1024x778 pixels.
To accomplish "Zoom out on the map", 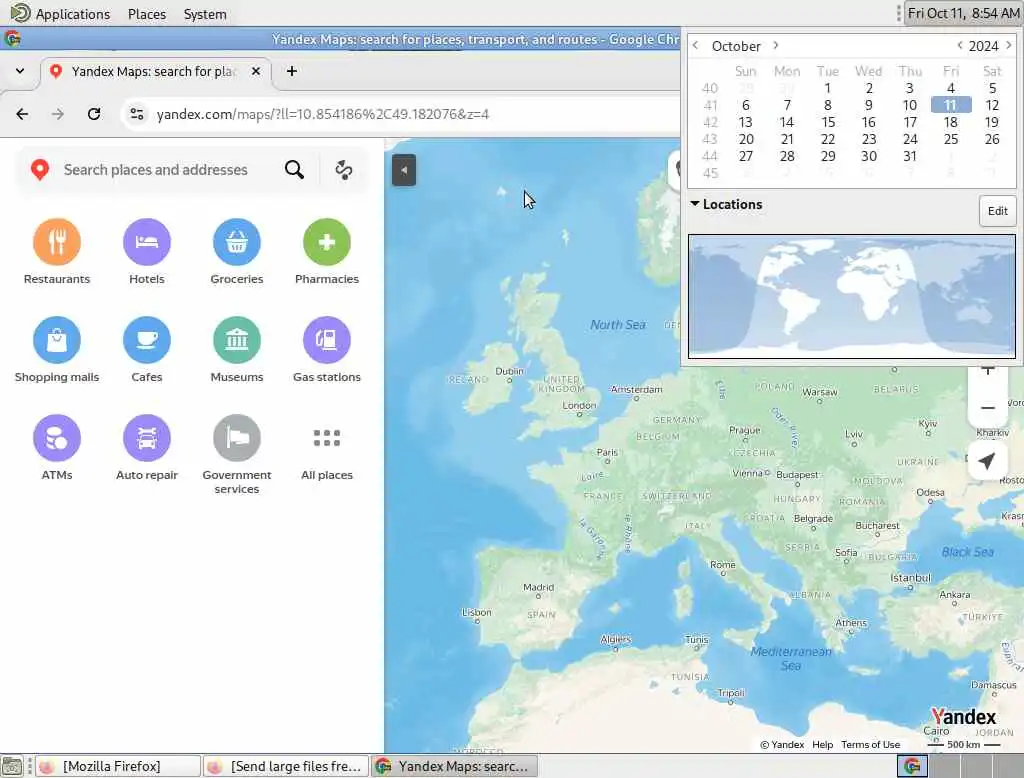I will click(x=987, y=408).
